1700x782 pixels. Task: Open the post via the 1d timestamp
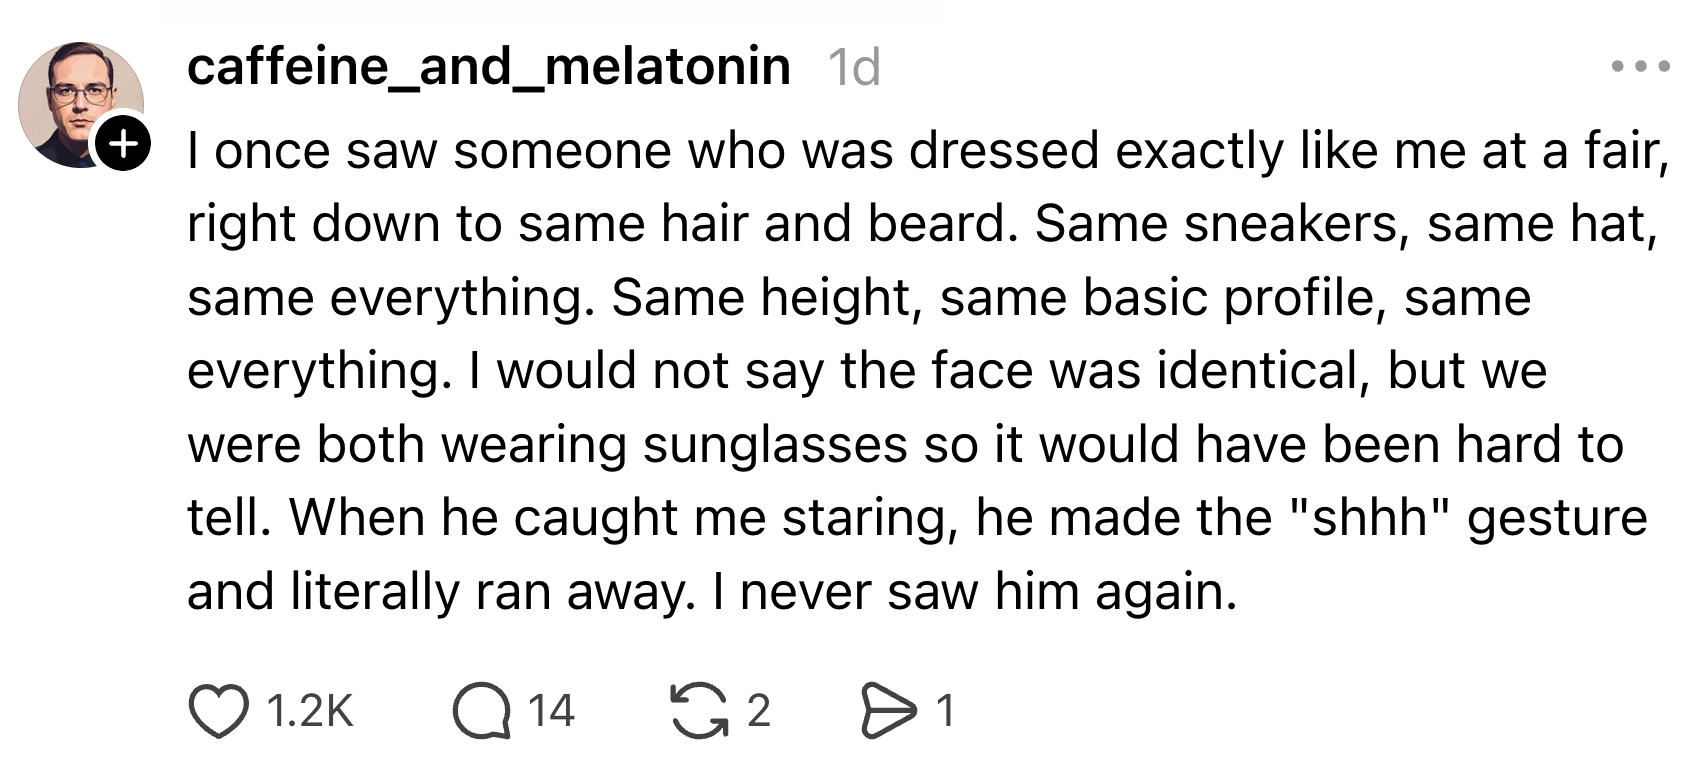[854, 68]
